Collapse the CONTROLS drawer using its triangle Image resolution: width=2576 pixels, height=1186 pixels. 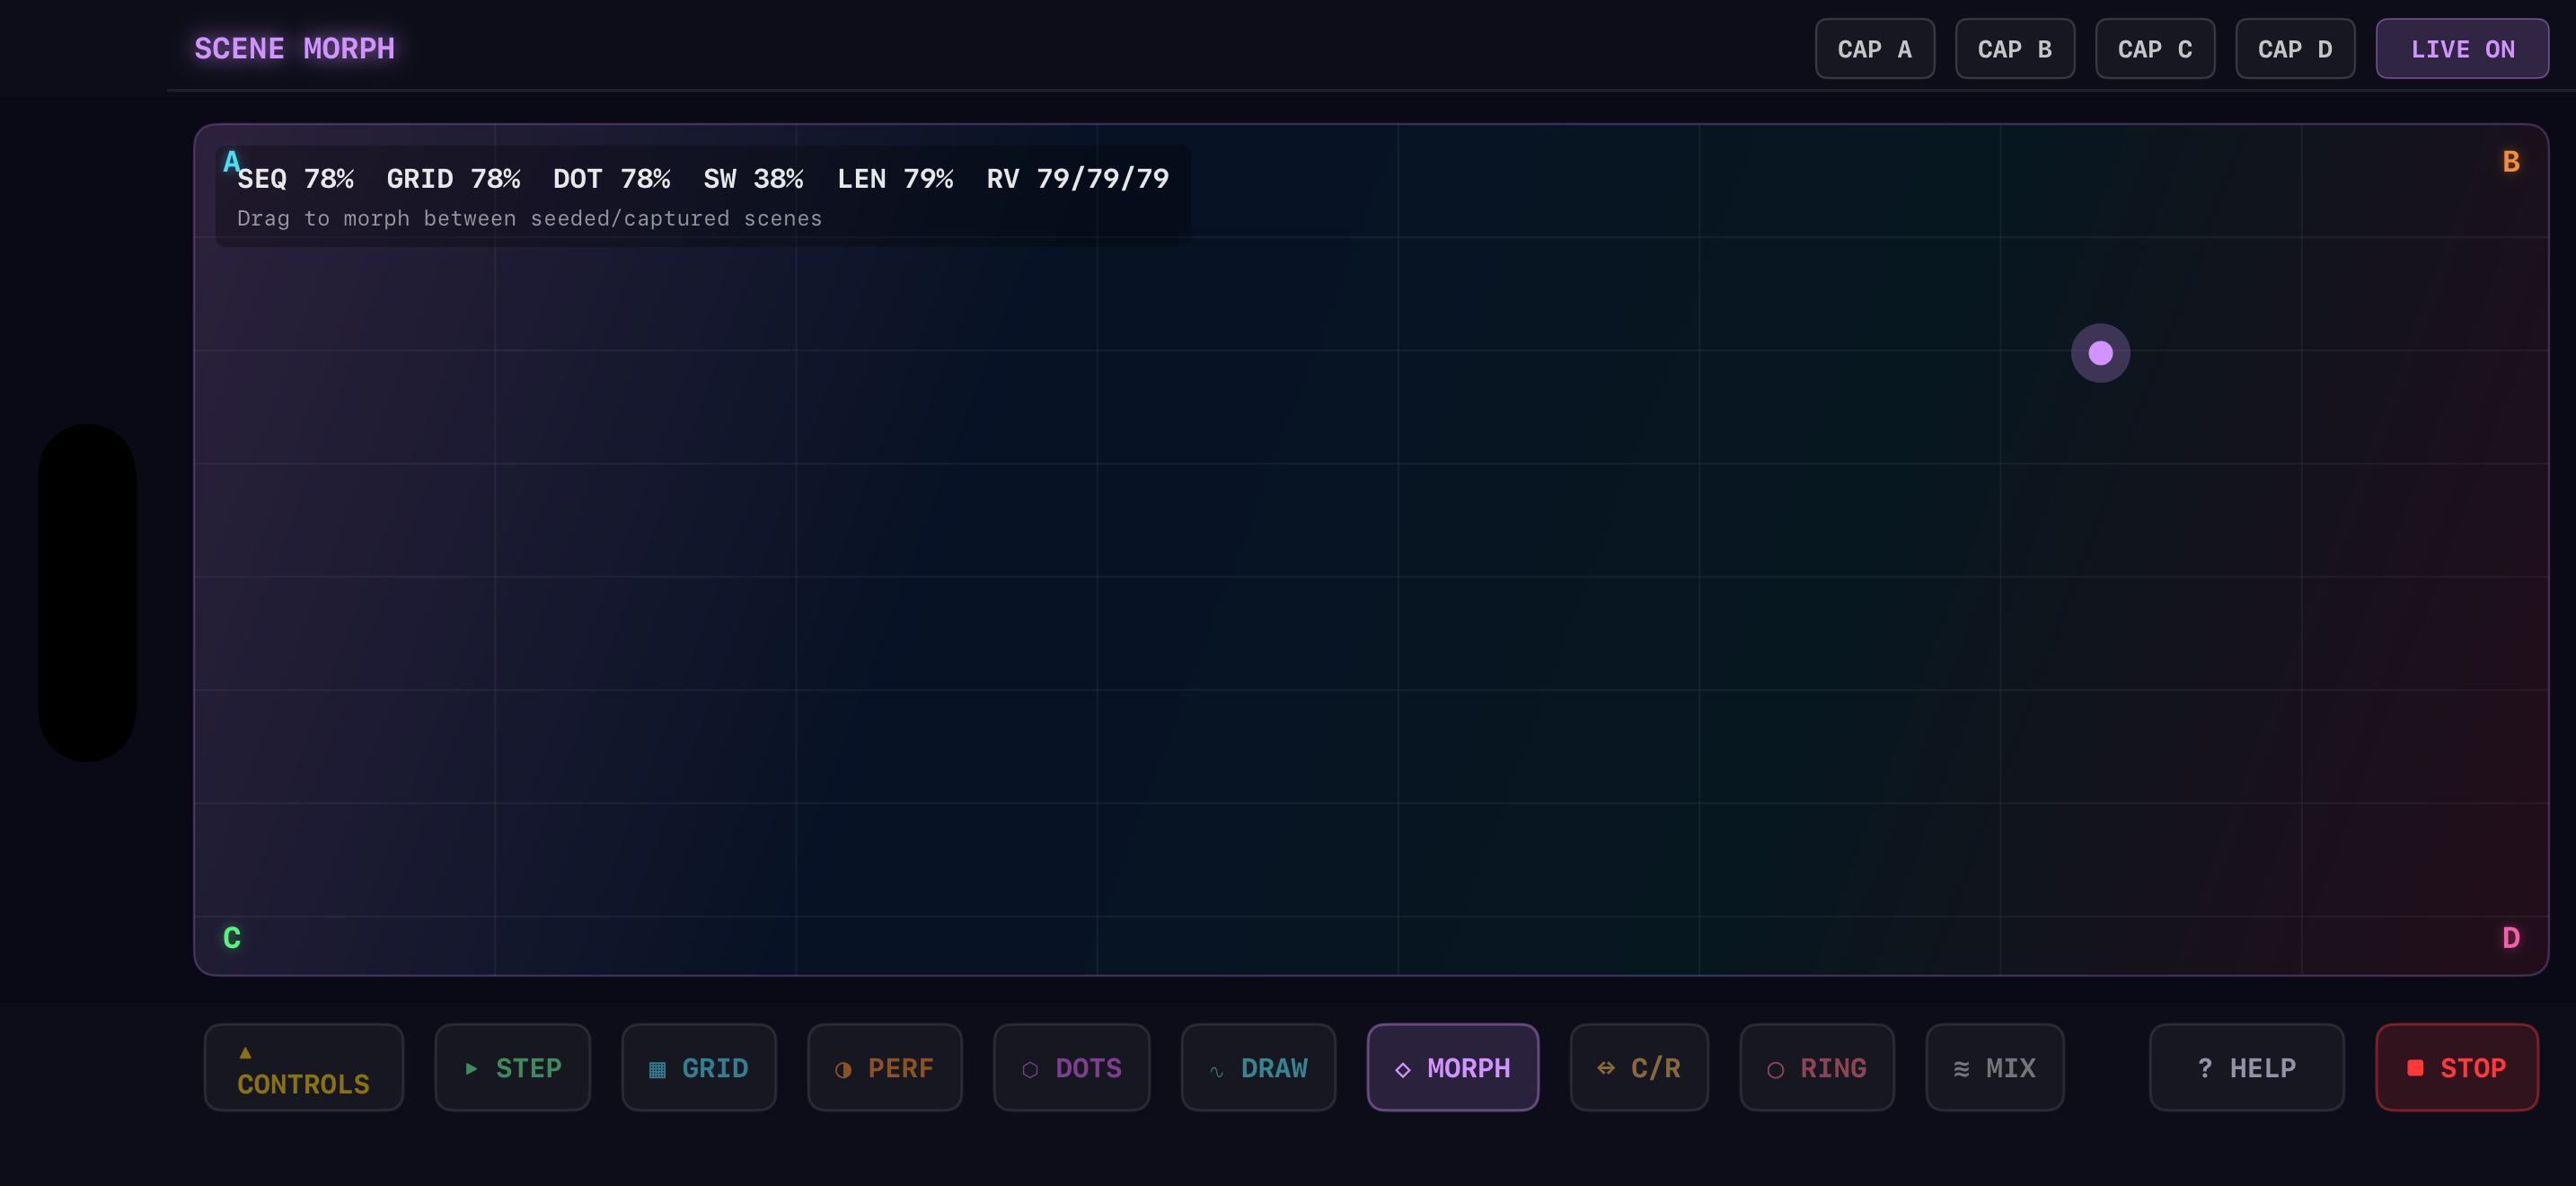(245, 1052)
